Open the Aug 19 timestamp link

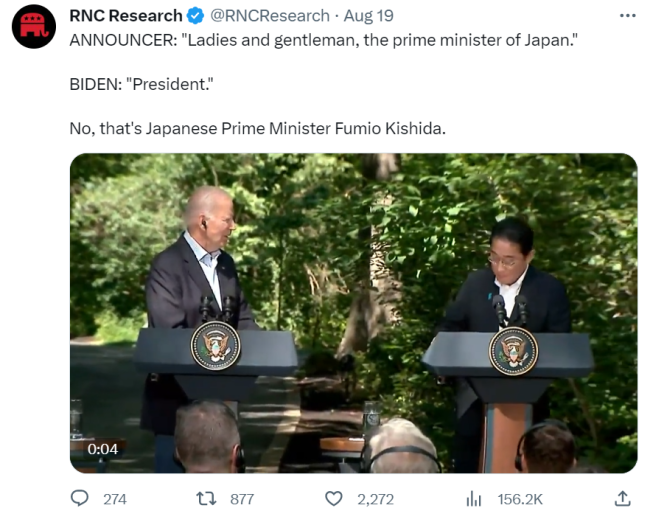pos(370,15)
